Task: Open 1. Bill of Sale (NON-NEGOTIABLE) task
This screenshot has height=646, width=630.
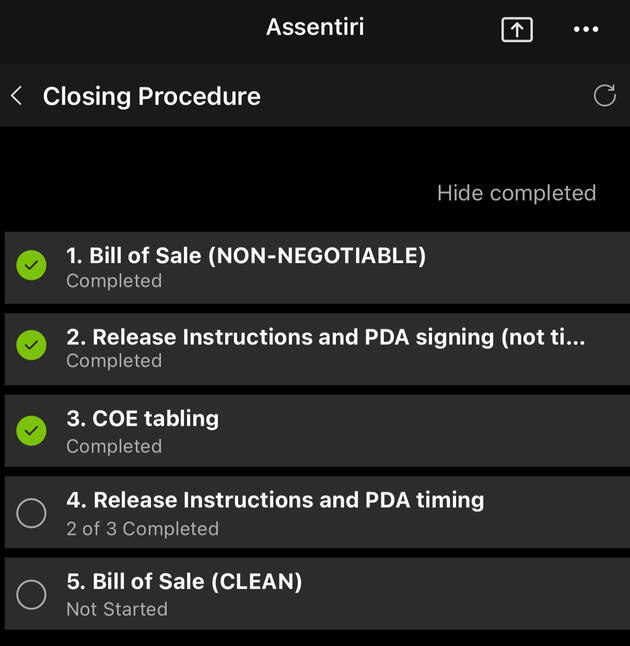Action: tap(246, 256)
